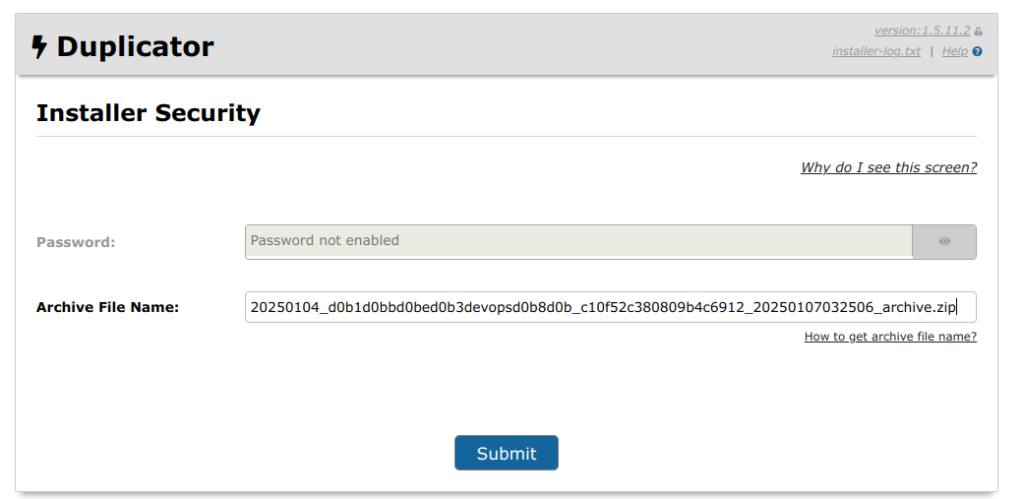Focus the Archive File Name input field

point(600,307)
